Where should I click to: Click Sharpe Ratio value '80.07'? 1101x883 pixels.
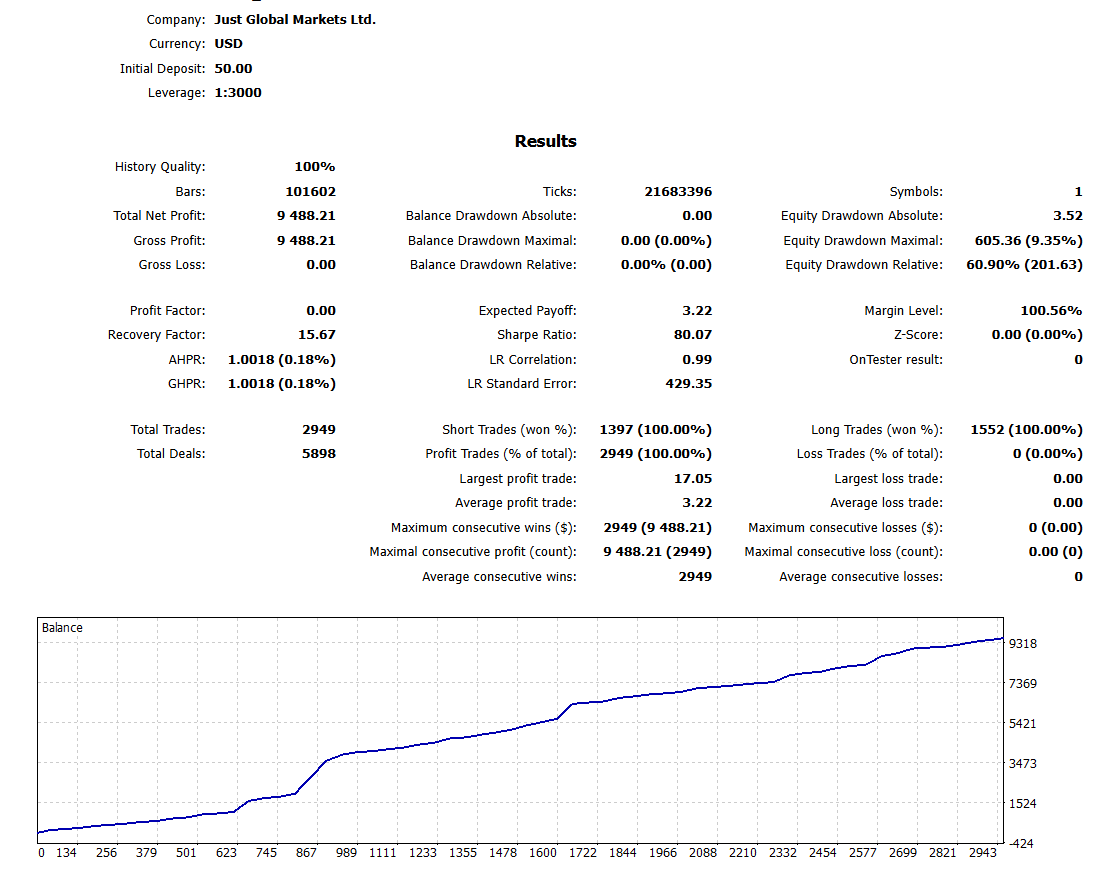[x=693, y=335]
